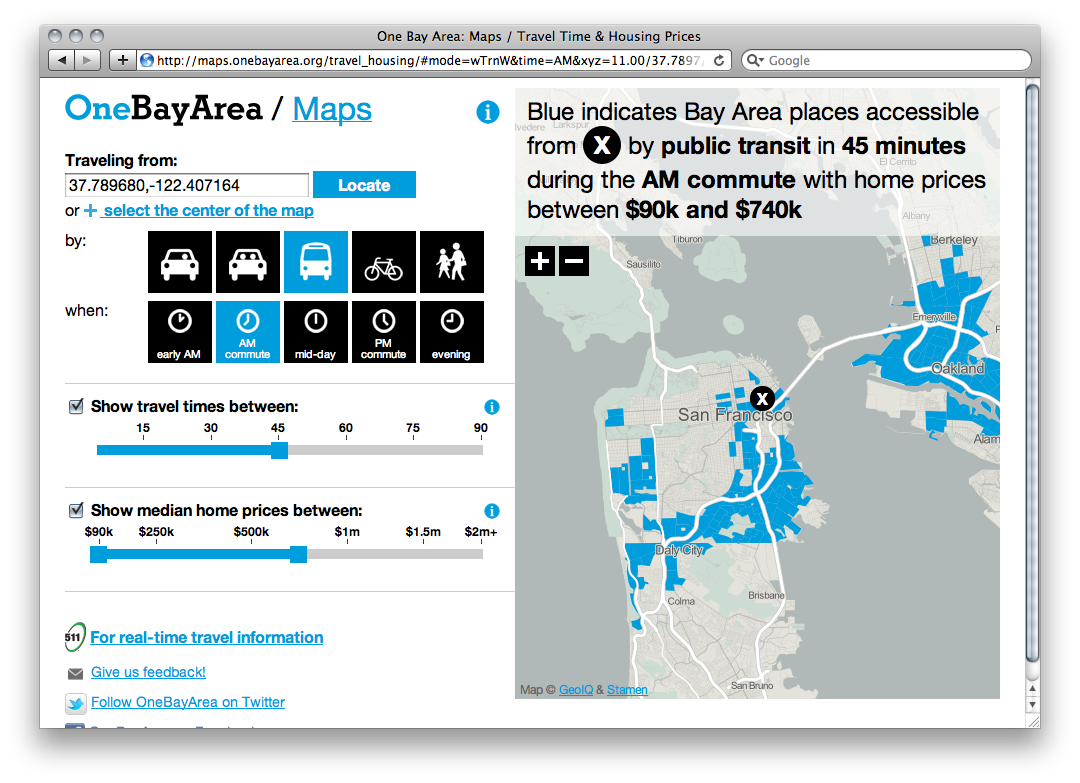Open the info tooltip beside the Maps header
The height and width of the screenshot is (783, 1080).
click(488, 112)
